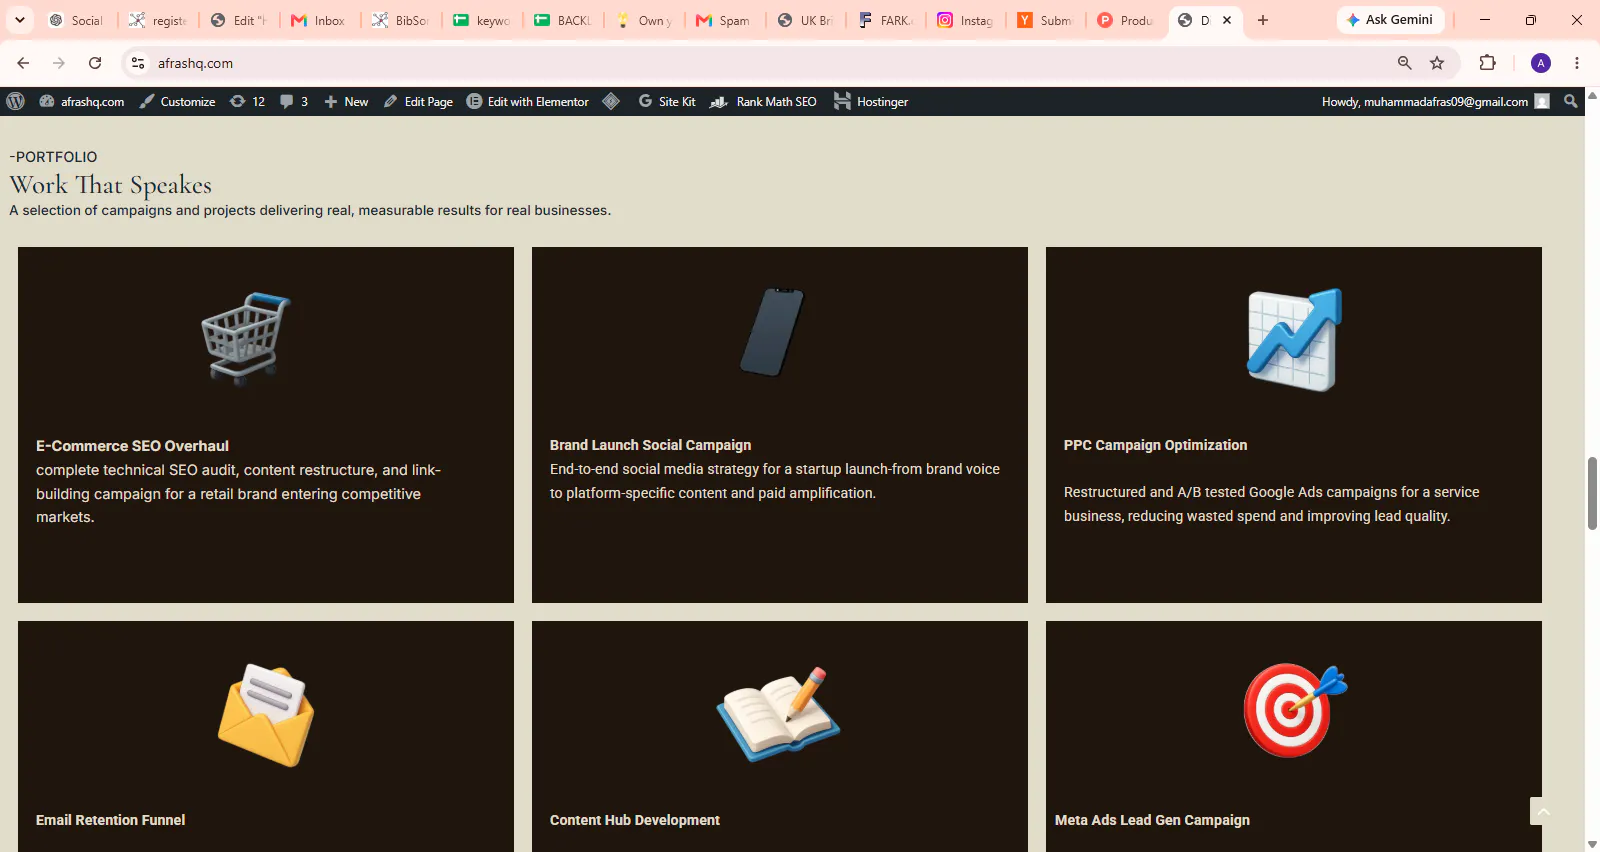Open the Rank Math SEO menu

[x=763, y=101]
